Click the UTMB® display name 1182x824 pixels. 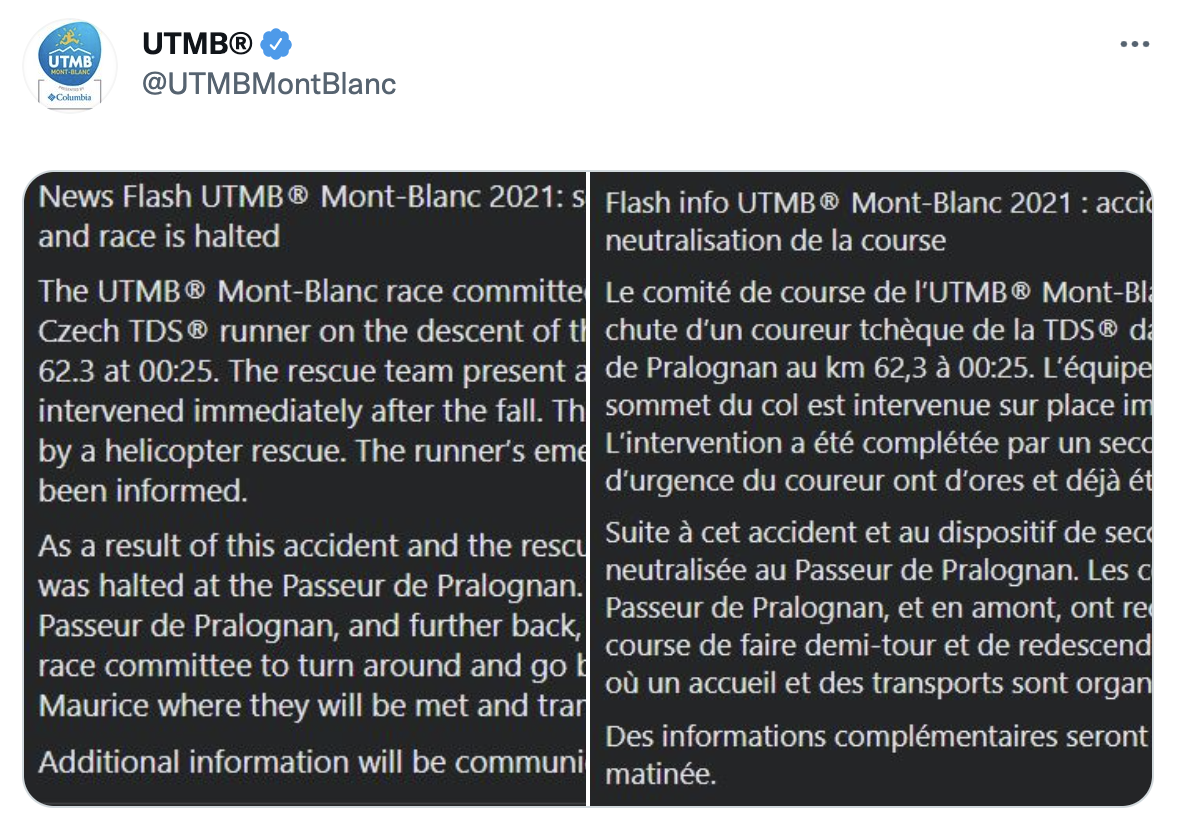click(197, 44)
